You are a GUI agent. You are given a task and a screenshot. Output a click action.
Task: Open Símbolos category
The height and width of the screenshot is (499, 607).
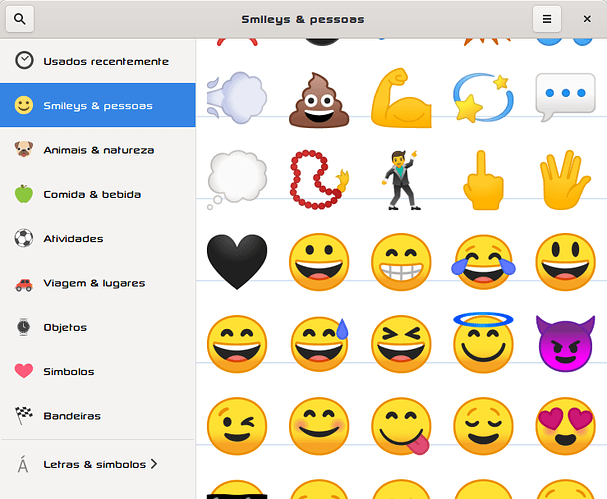click(x=98, y=372)
